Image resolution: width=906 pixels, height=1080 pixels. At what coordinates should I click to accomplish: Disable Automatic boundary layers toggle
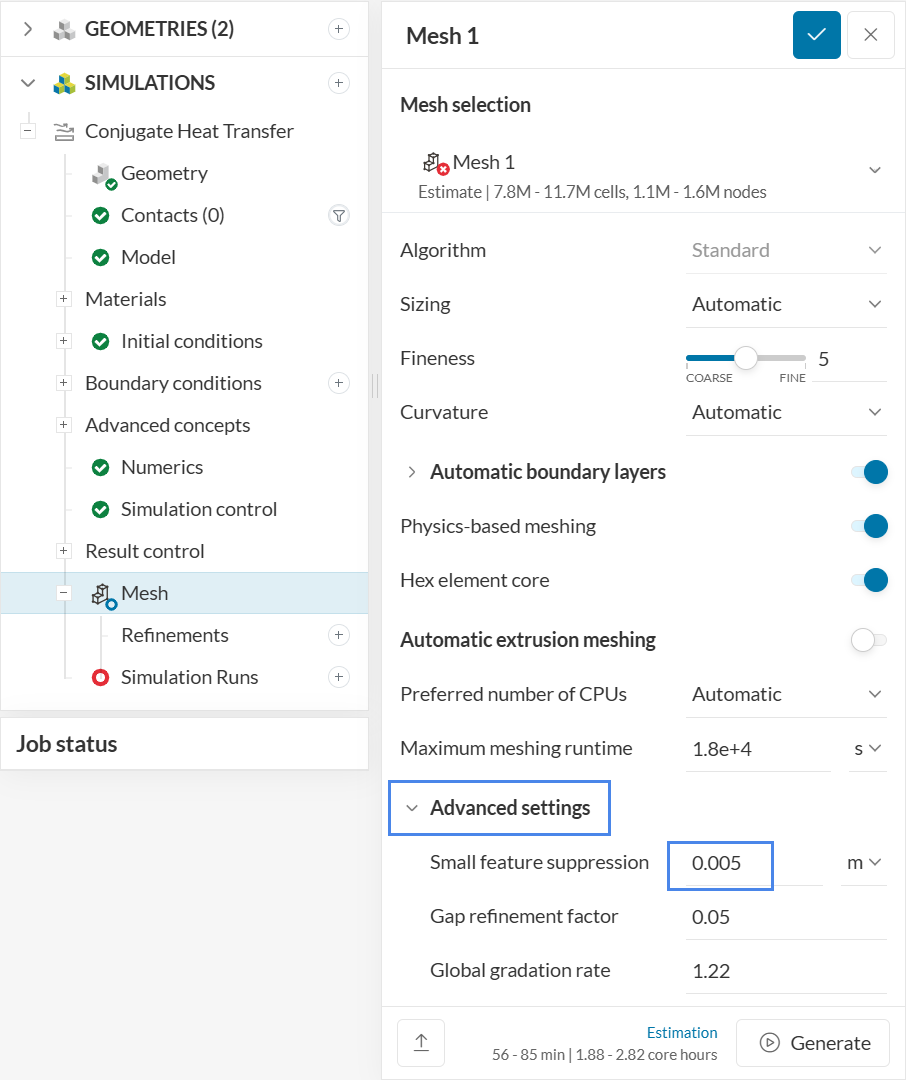869,472
